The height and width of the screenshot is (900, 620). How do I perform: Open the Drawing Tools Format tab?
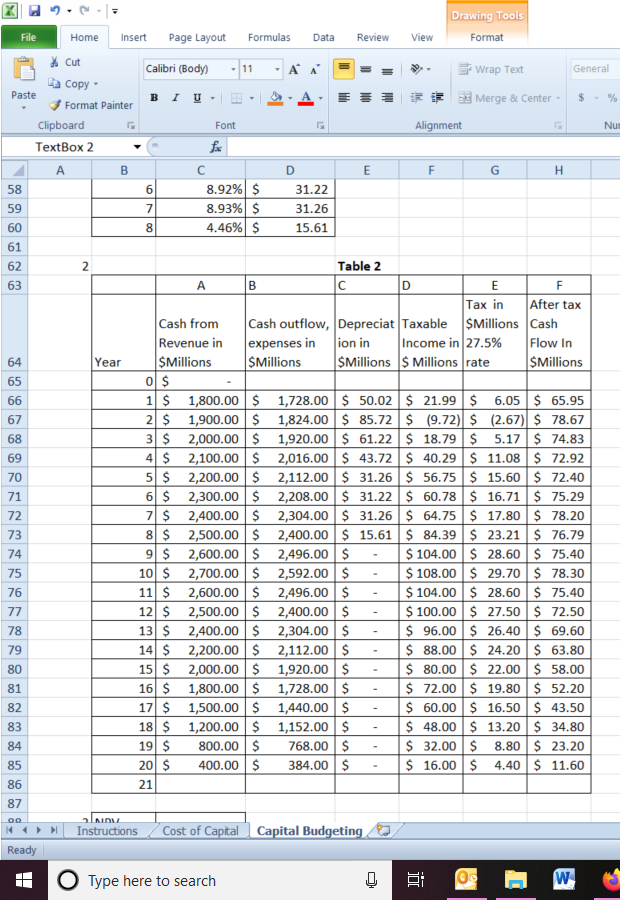487,37
